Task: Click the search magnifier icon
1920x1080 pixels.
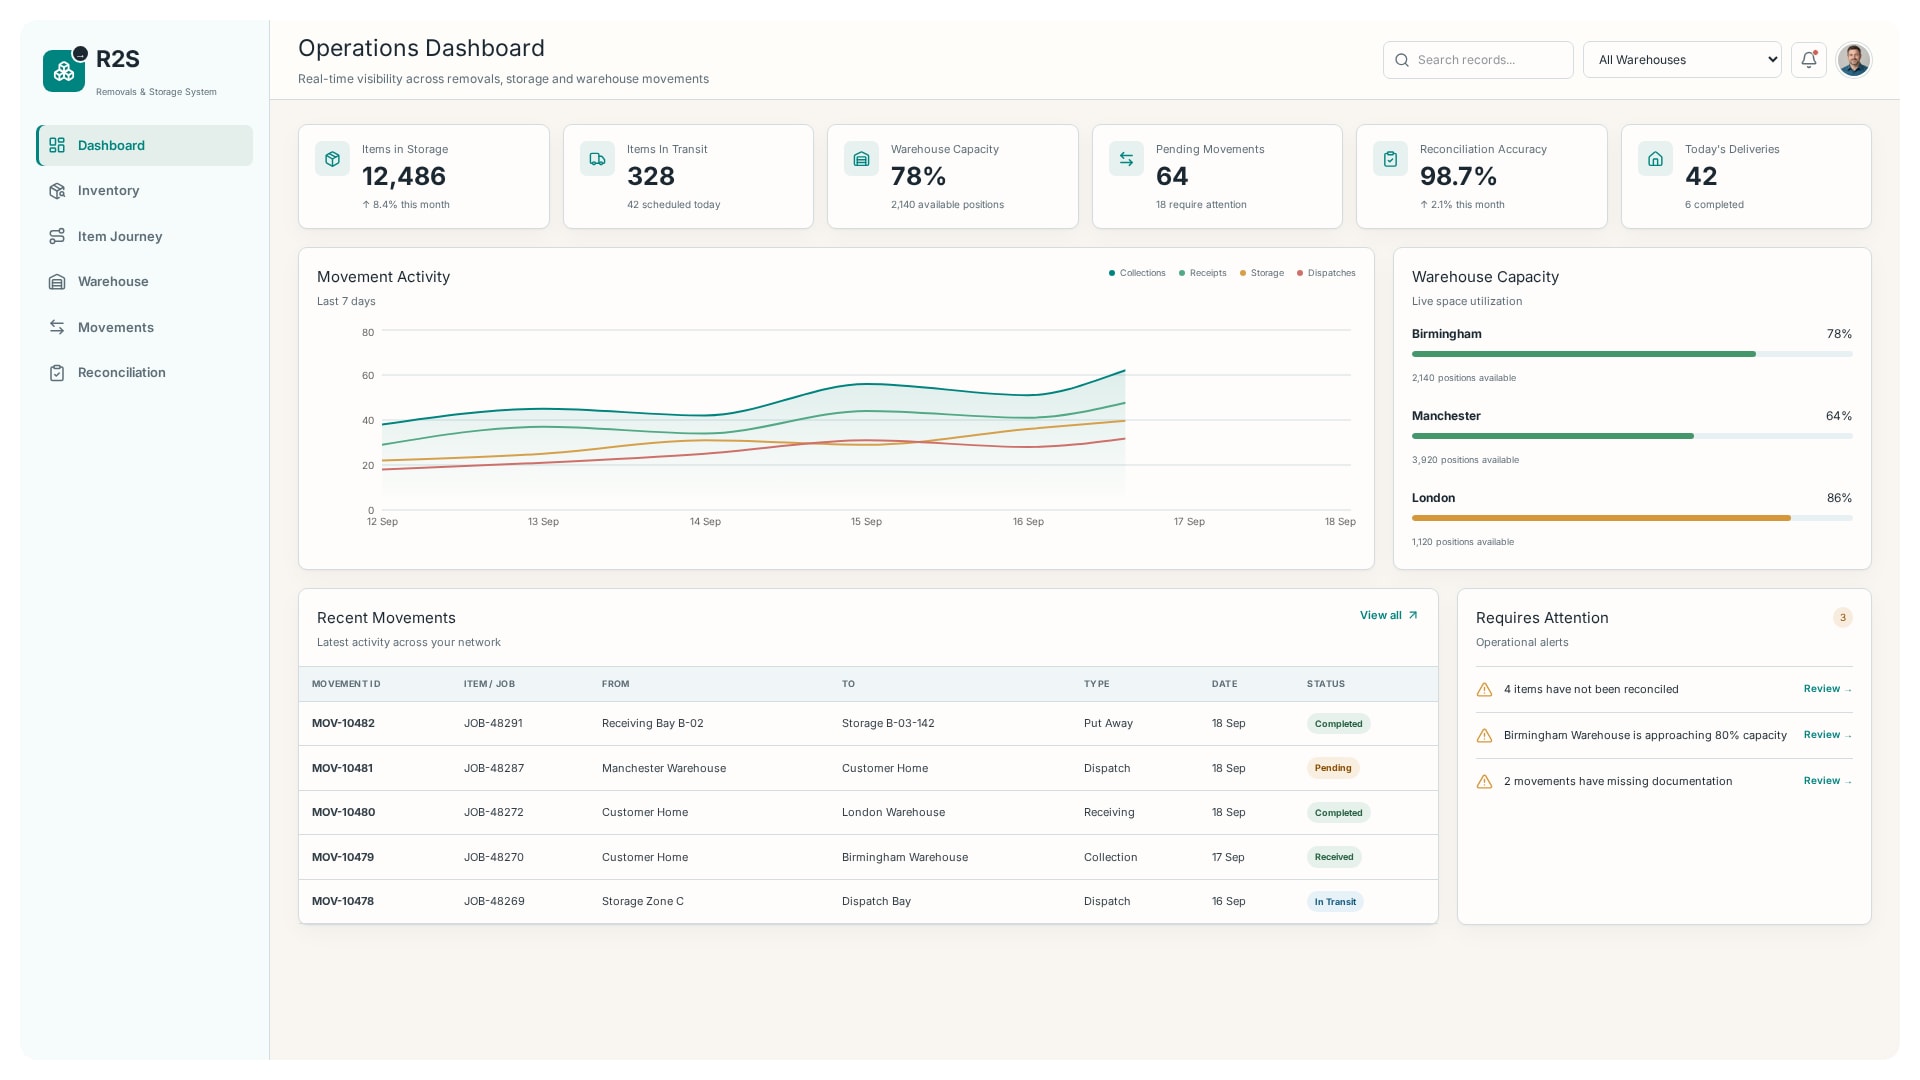Action: point(1402,60)
